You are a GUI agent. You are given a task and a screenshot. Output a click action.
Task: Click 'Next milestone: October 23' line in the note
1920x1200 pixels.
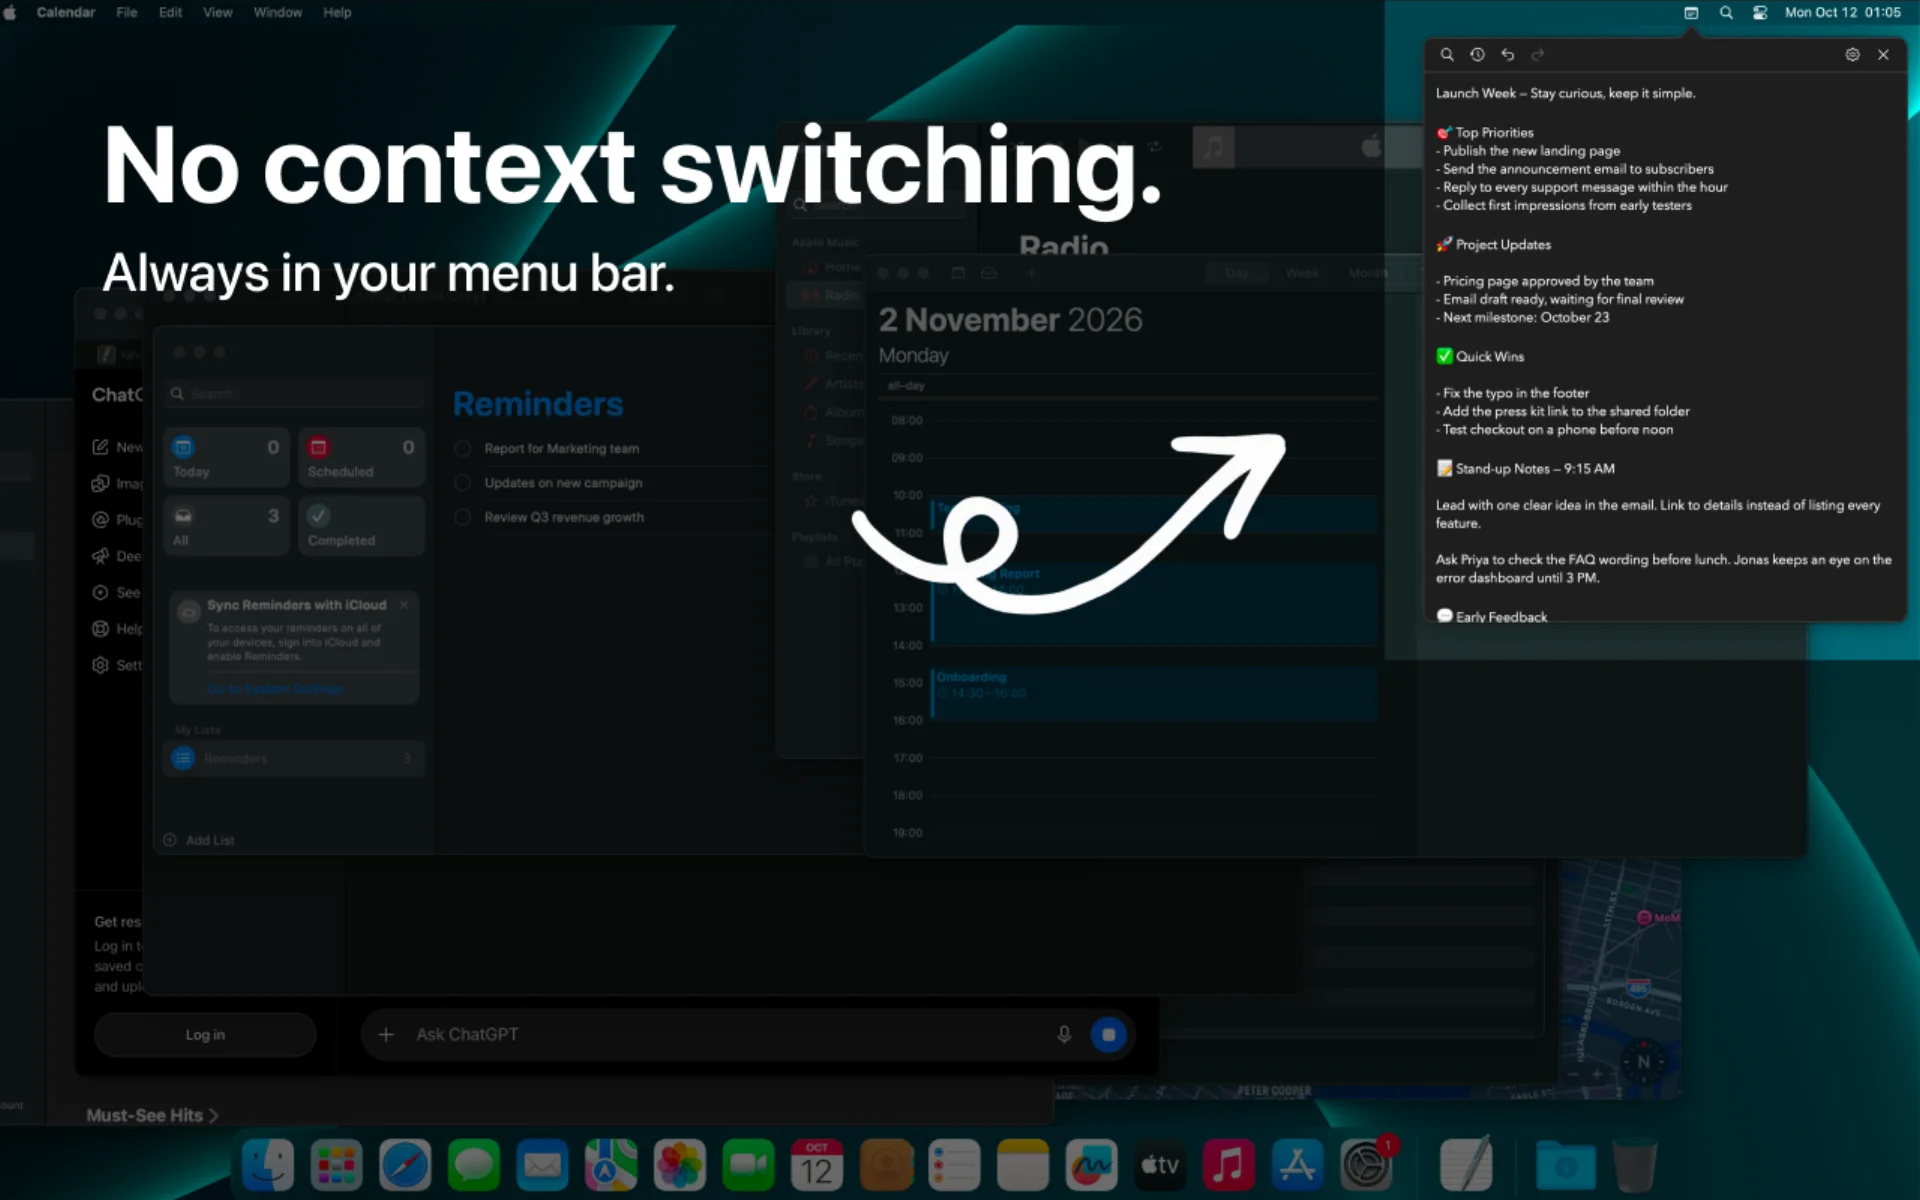(1523, 317)
